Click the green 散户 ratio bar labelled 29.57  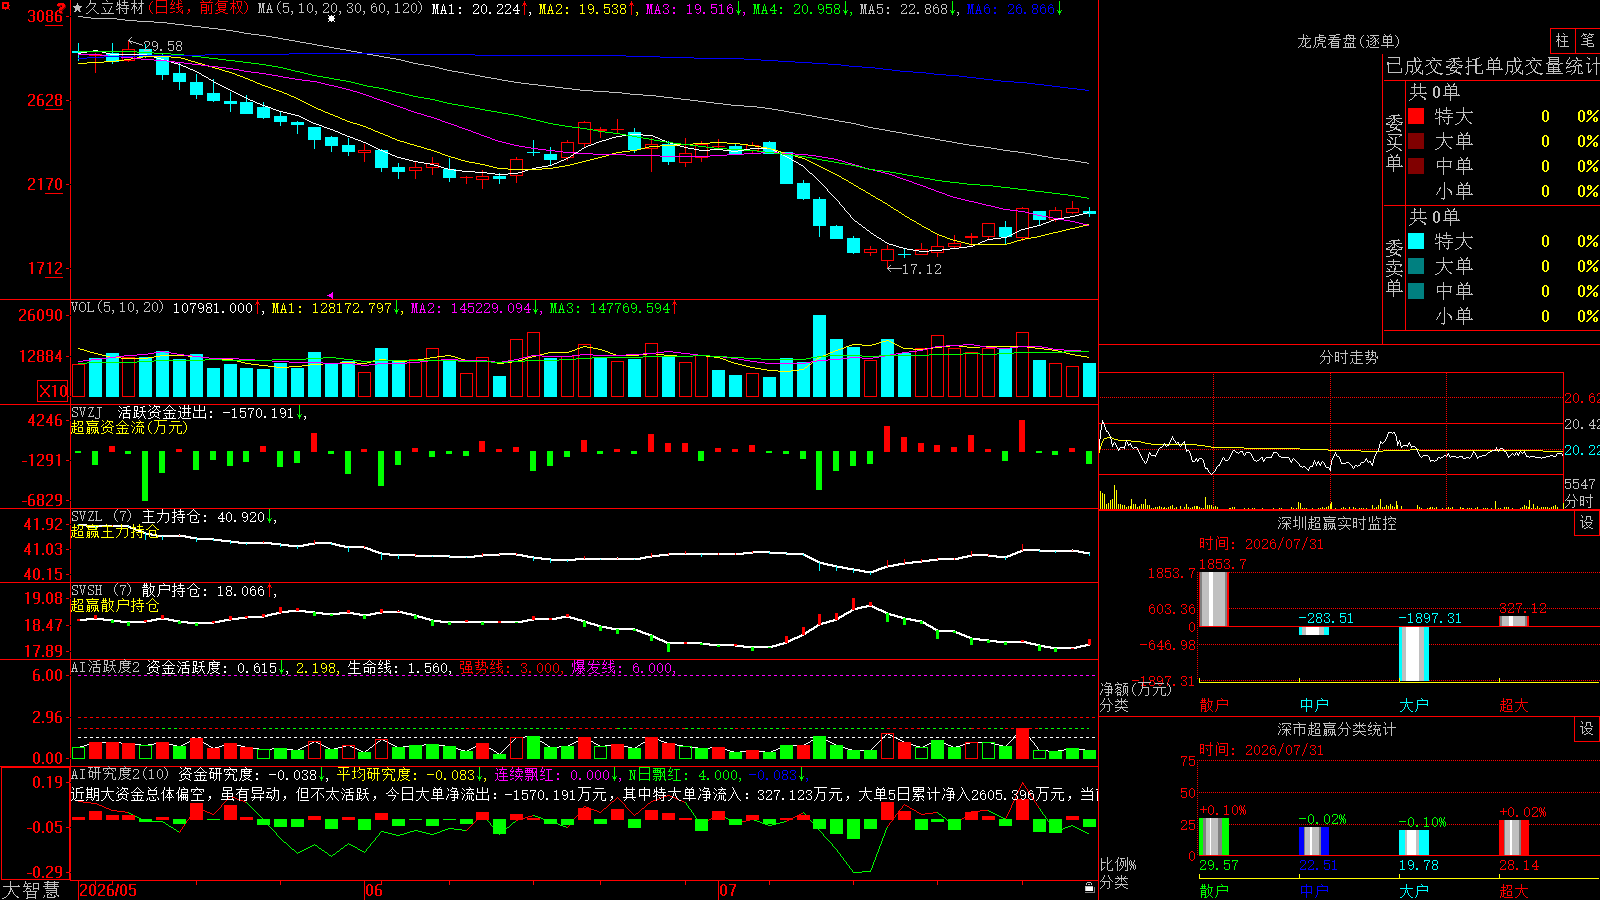tap(1213, 837)
